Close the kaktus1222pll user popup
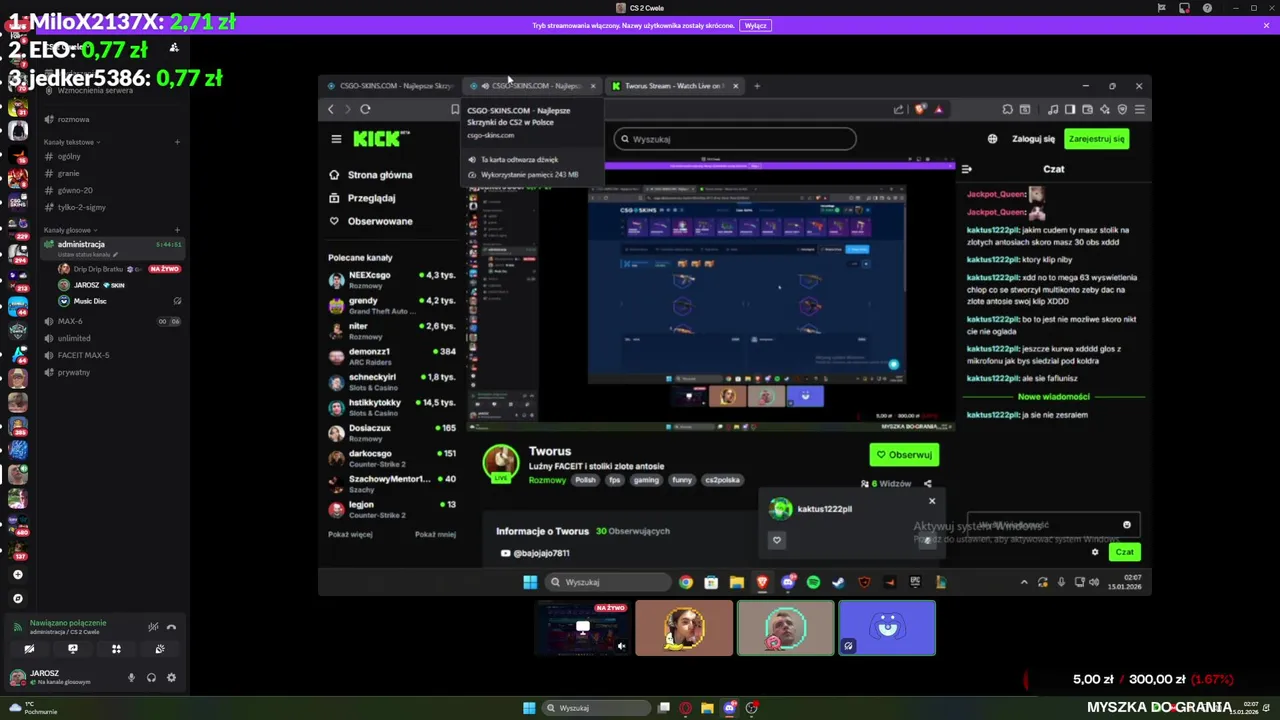This screenshot has height=720, width=1280. [x=932, y=501]
